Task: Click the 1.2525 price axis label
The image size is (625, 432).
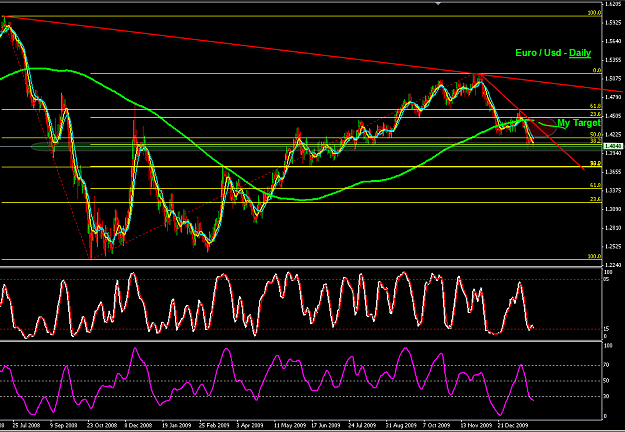Action: pyautogui.click(x=613, y=247)
